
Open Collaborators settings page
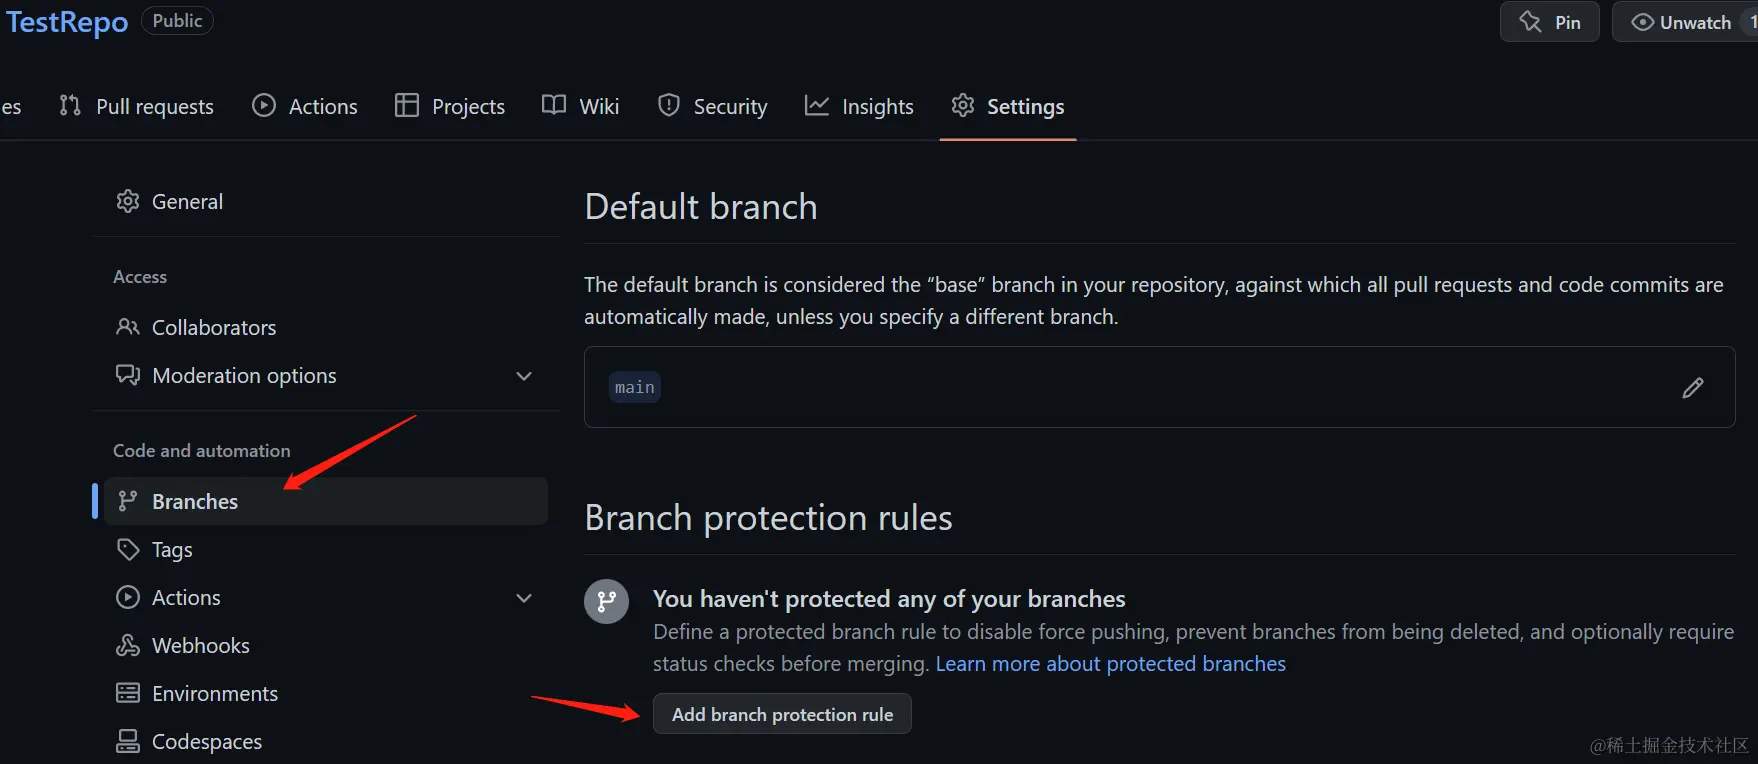[213, 328]
